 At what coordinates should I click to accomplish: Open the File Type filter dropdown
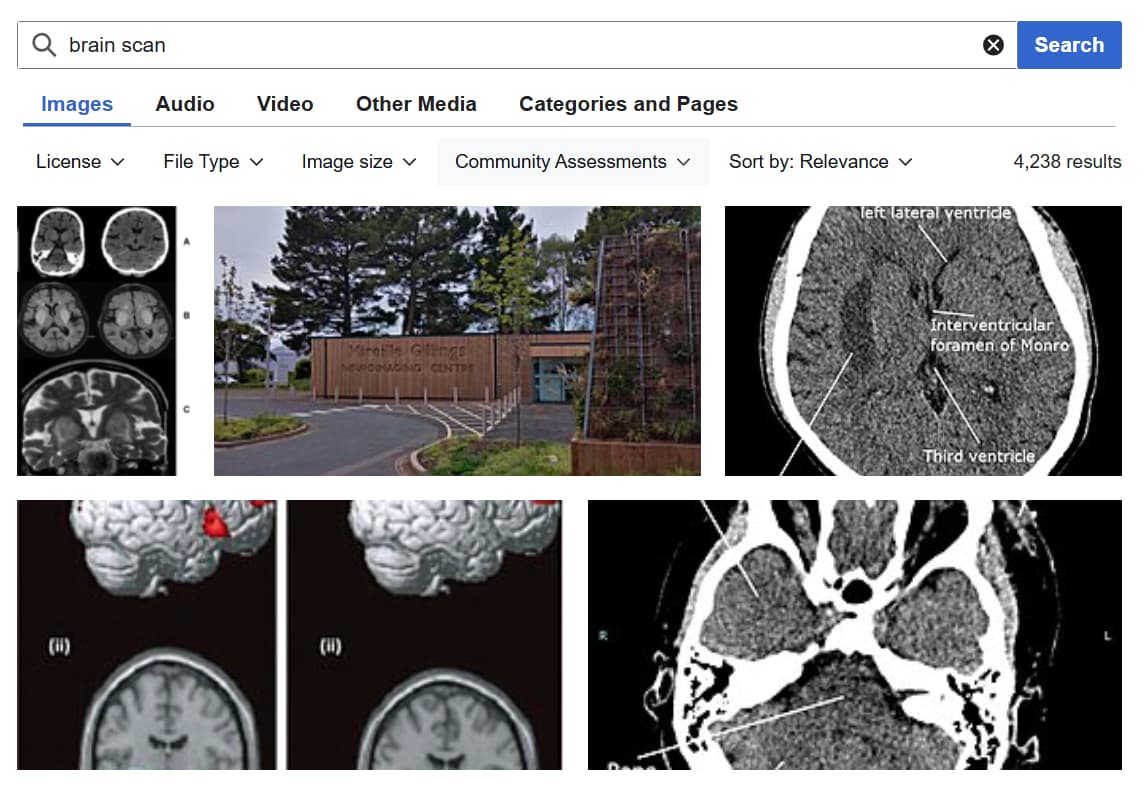click(x=213, y=161)
